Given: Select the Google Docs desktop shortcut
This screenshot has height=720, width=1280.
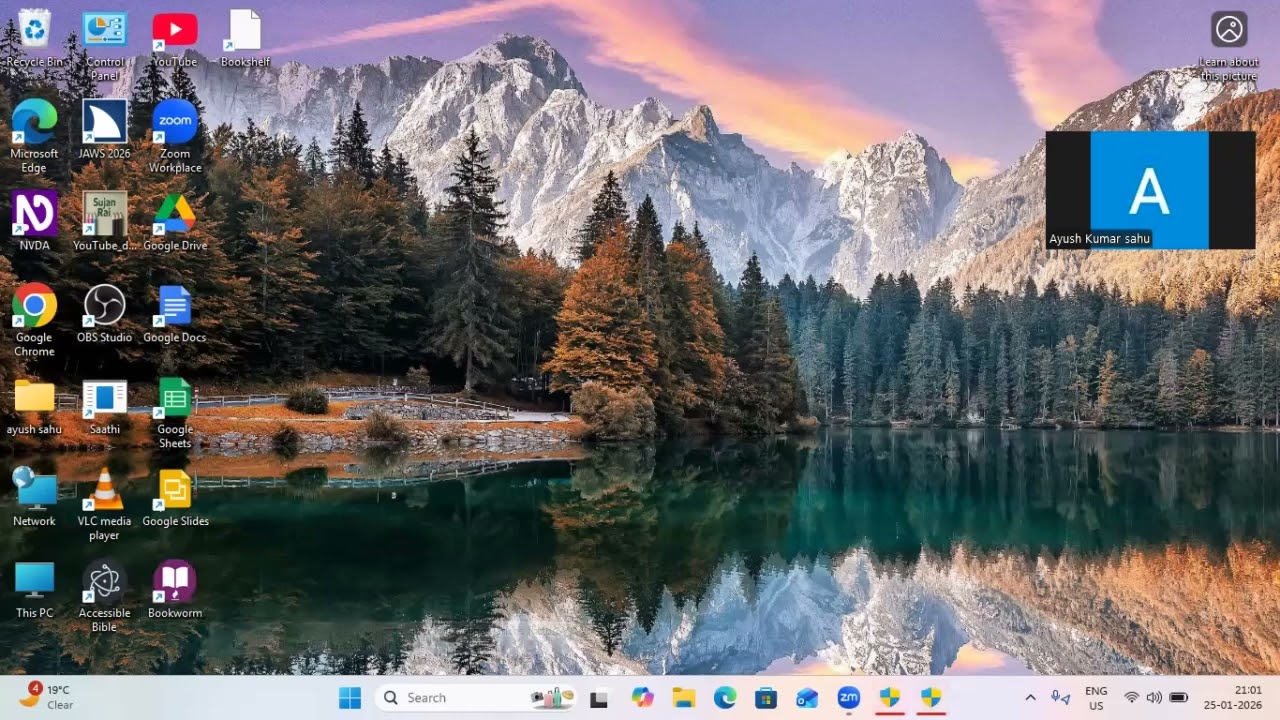Looking at the screenshot, I should (175, 313).
